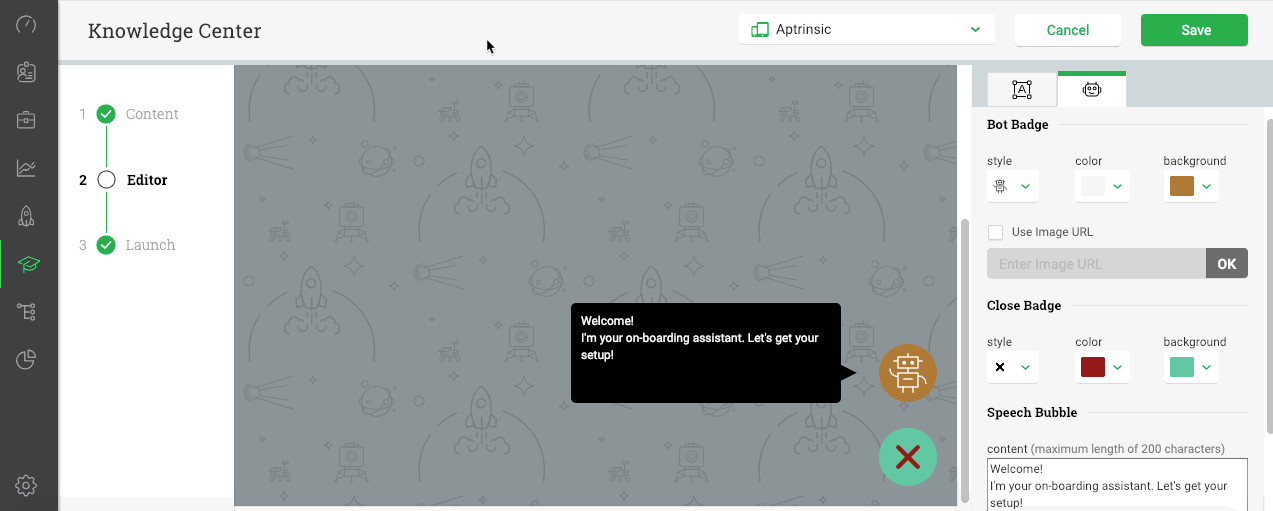Click the green Save button

point(1194,30)
